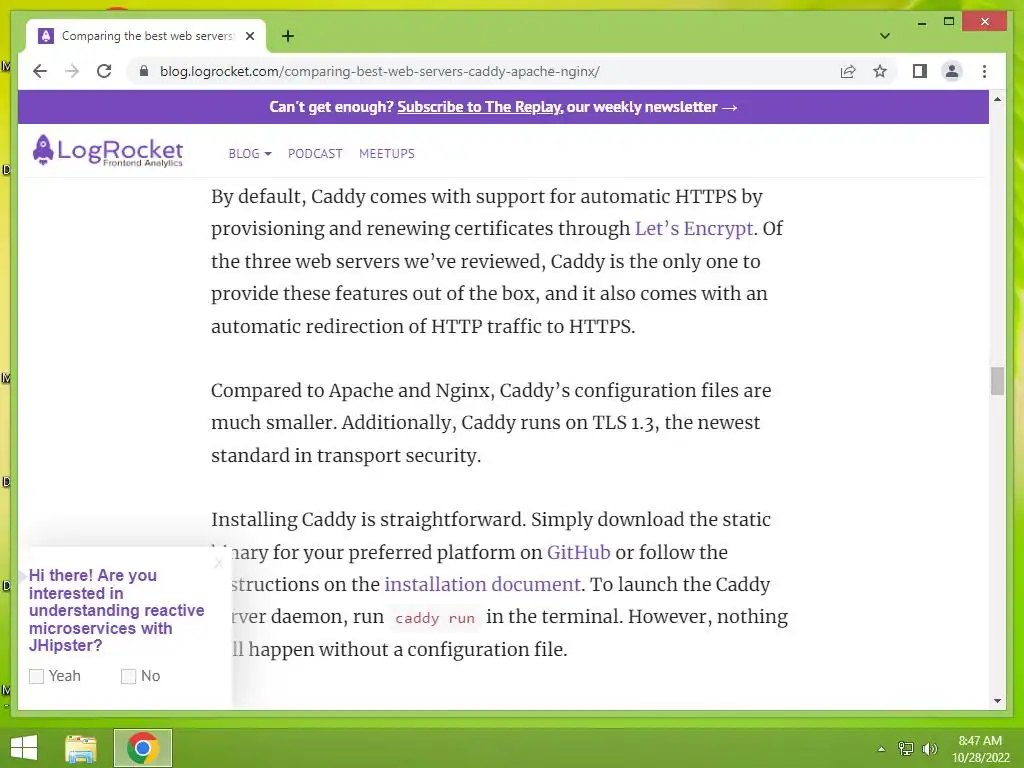Viewport: 1024px width, 768px height.
Task: Reload the current page
Action: [104, 71]
